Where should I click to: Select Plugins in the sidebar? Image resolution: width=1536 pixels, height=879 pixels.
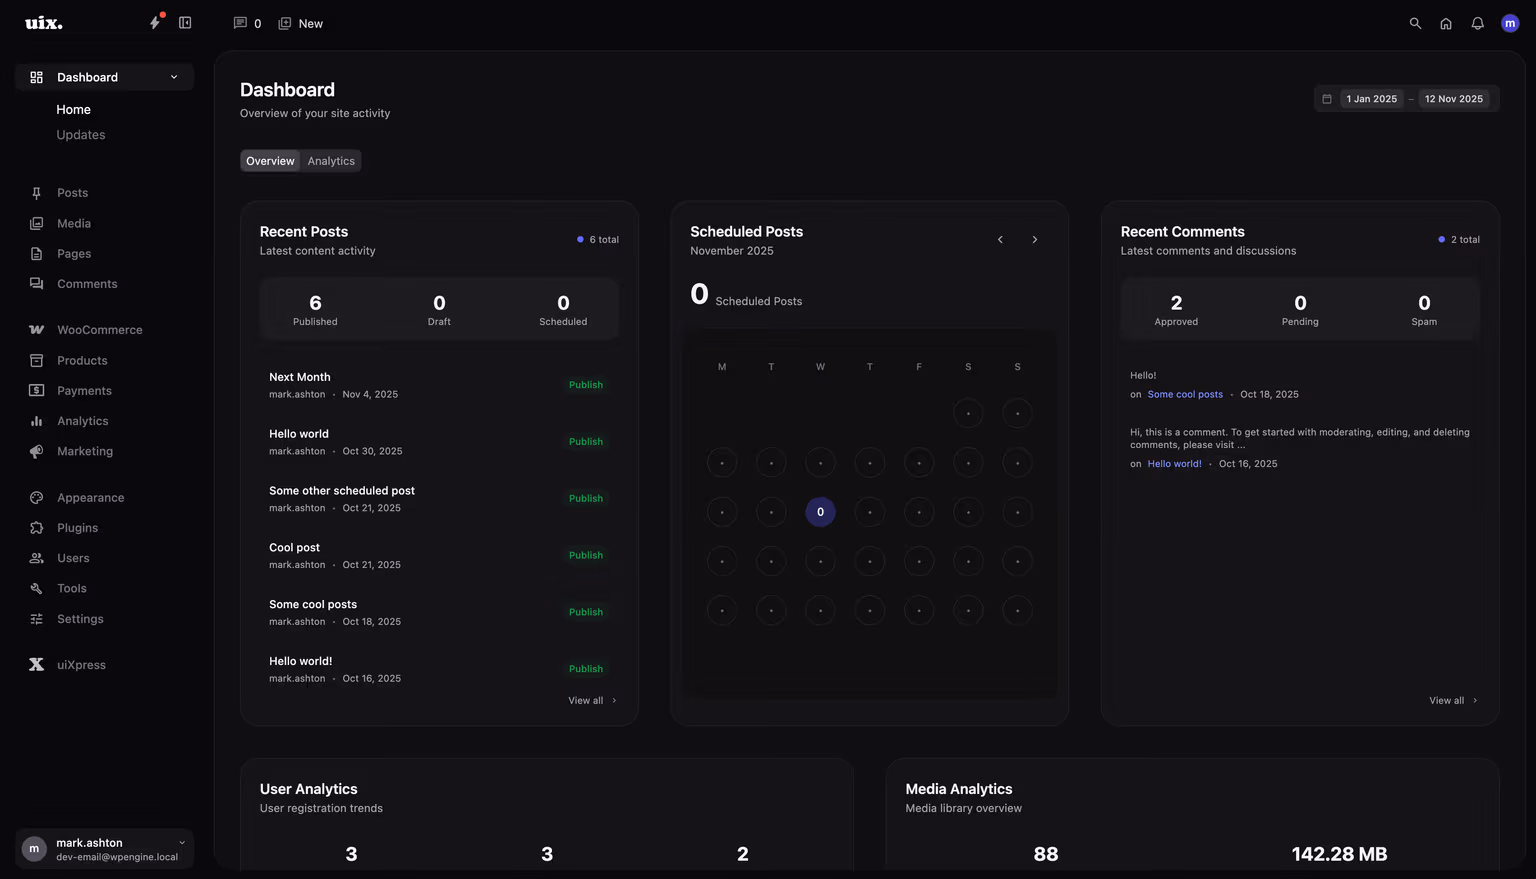point(75,527)
